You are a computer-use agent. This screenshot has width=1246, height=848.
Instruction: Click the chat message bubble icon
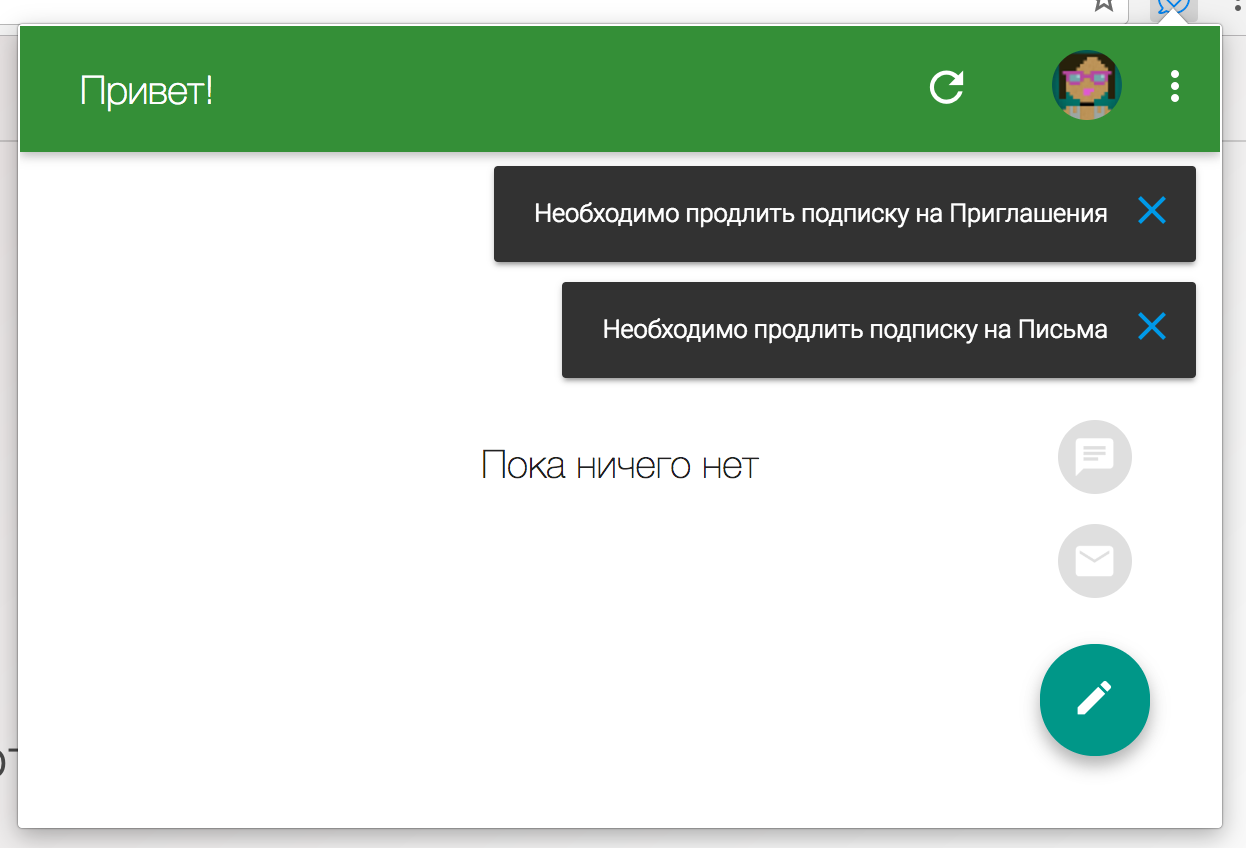[1094, 457]
